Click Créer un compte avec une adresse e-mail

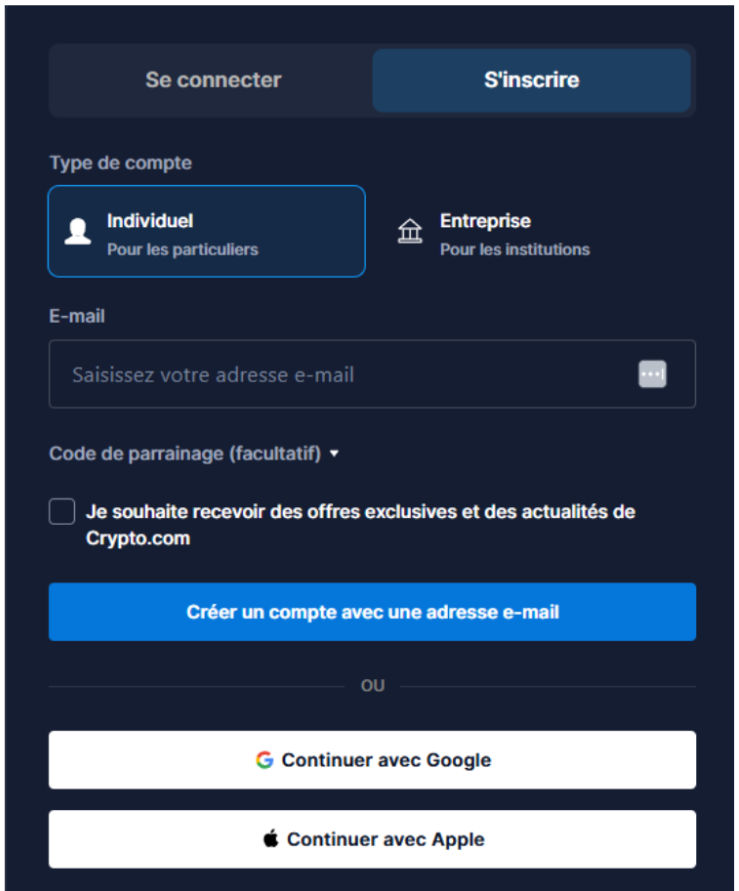pyautogui.click(x=372, y=612)
